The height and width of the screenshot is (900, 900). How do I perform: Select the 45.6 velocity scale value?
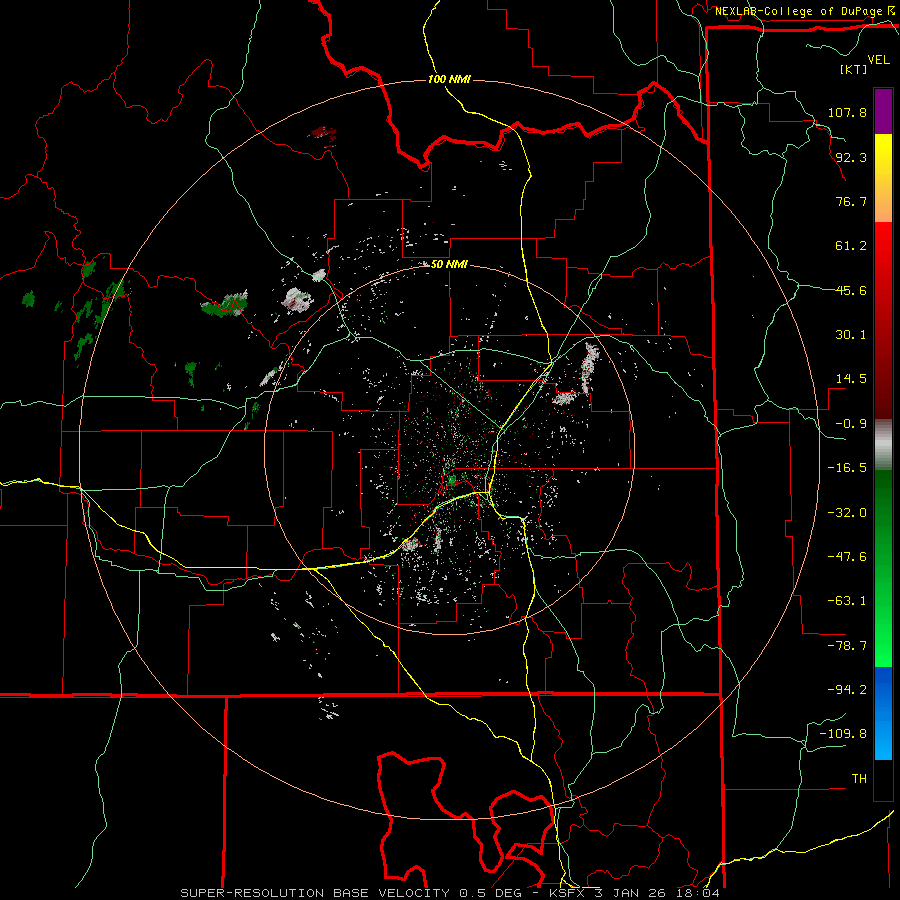tap(851, 290)
